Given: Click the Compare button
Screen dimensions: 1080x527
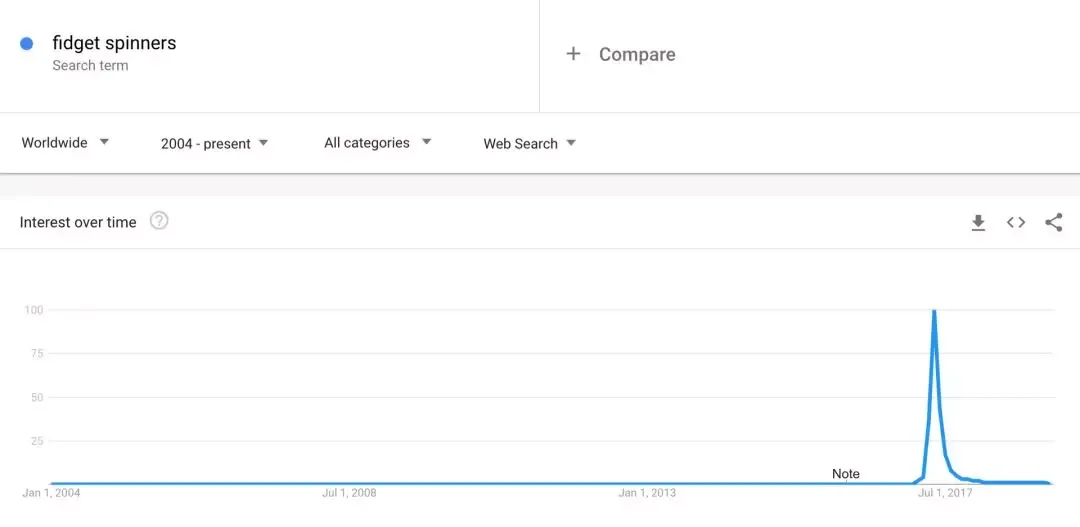Looking at the screenshot, I should pyautogui.click(x=621, y=54).
